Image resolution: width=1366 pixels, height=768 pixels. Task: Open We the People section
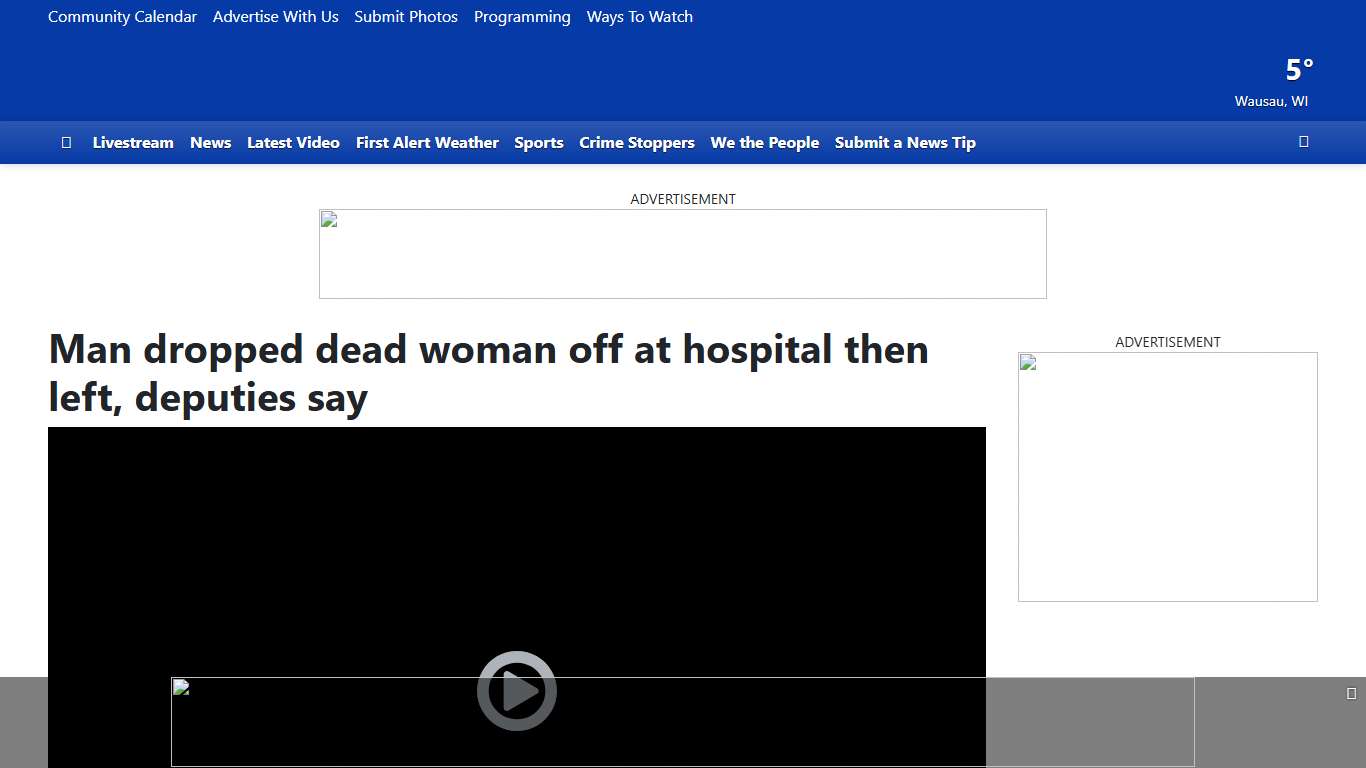tap(764, 143)
